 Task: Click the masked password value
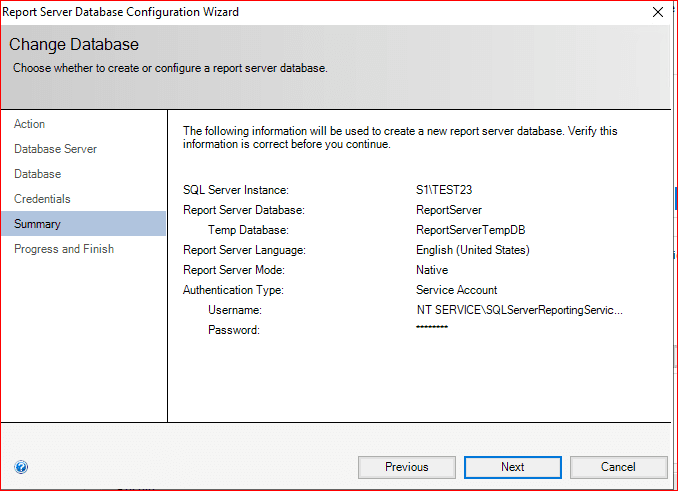coord(432,329)
